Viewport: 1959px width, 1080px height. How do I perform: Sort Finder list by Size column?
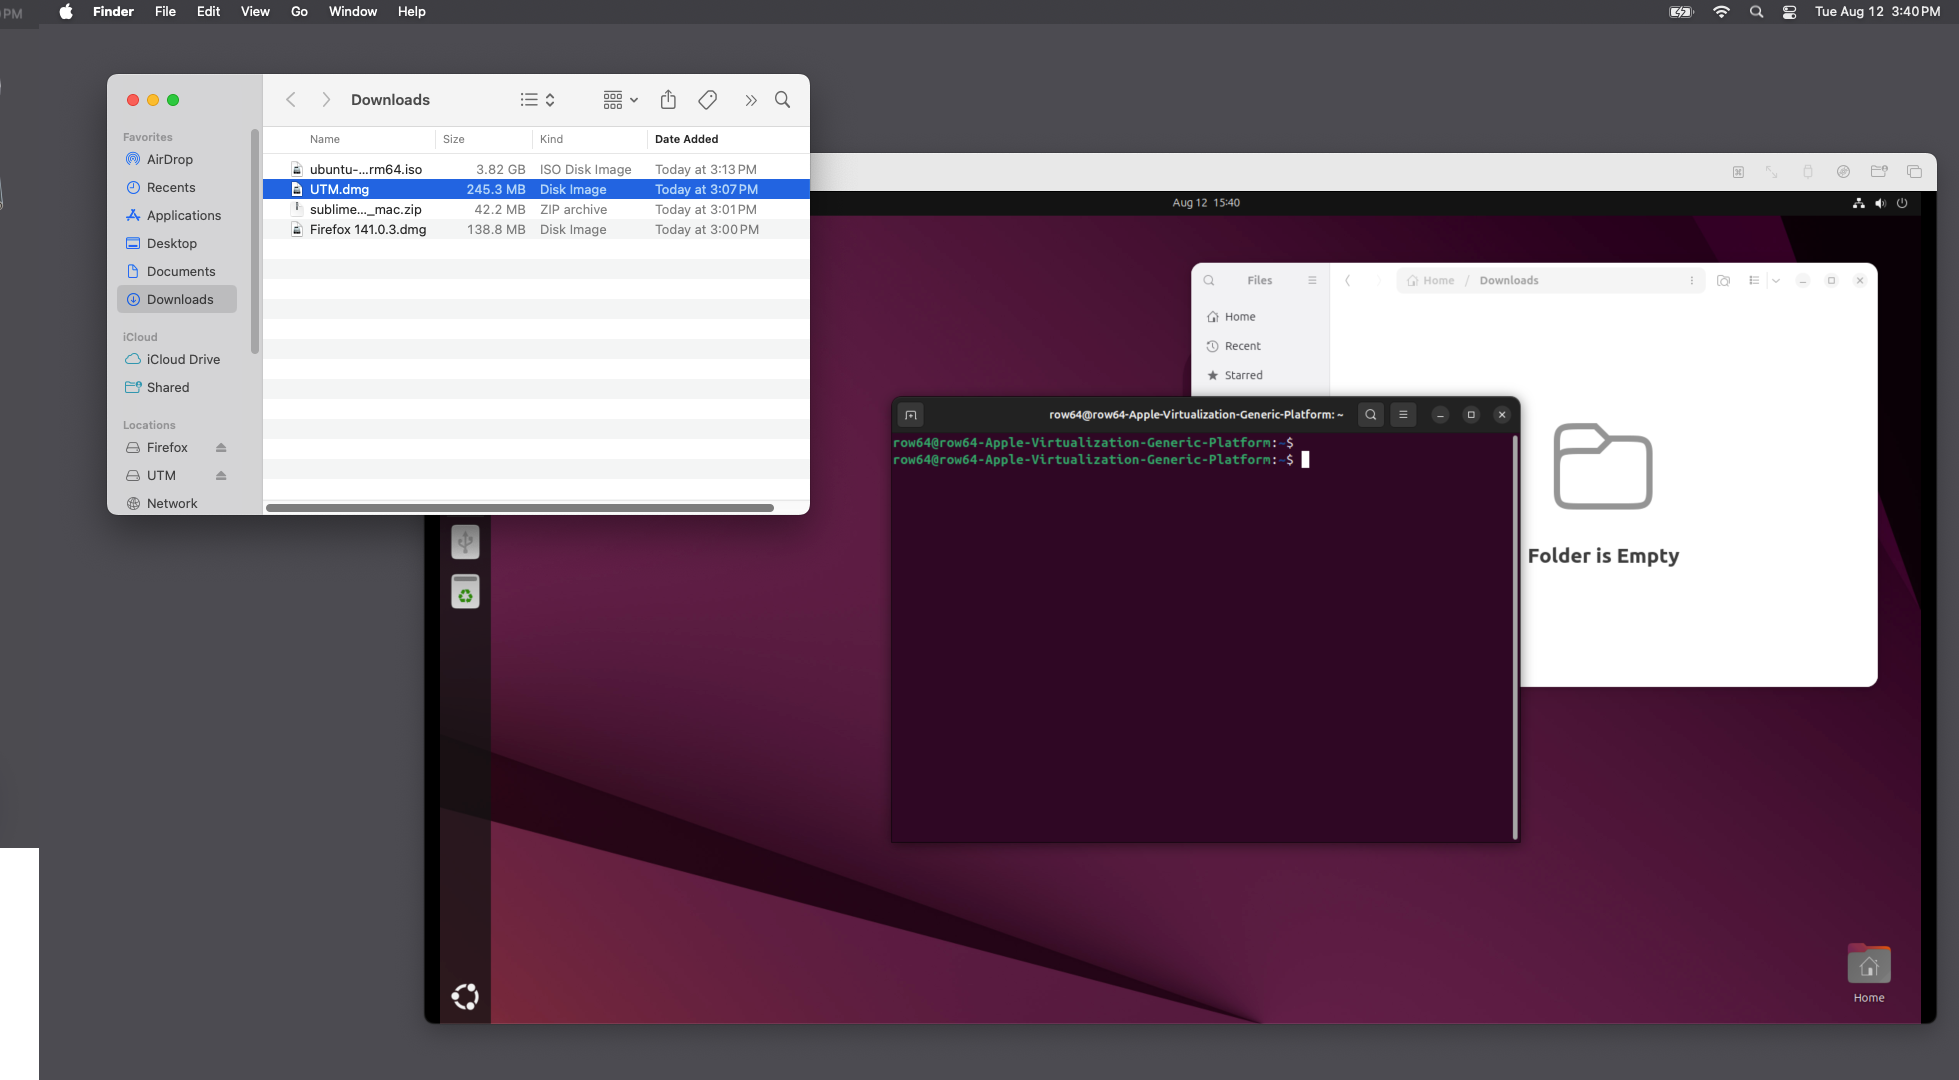[454, 139]
